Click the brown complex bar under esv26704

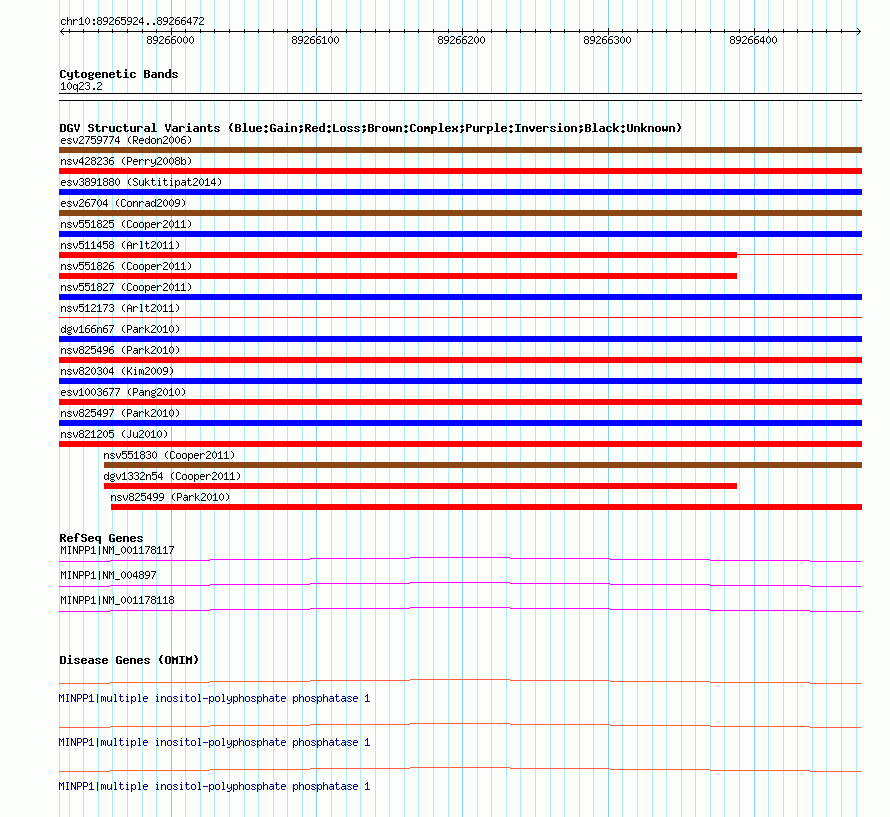pos(460,213)
